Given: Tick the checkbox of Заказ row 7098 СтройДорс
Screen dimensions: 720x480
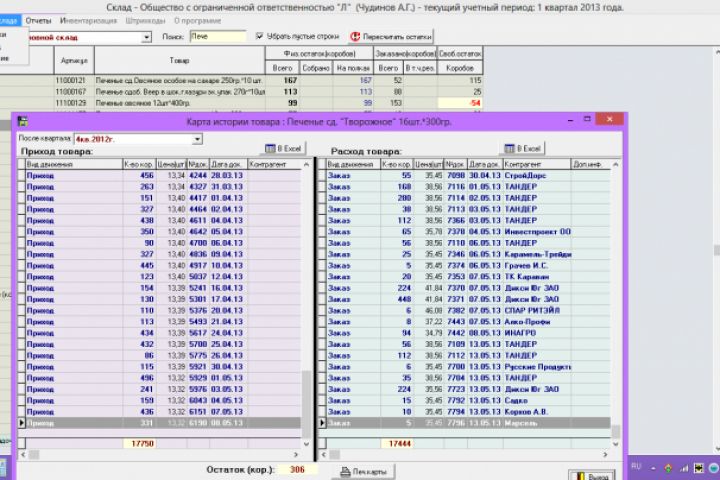Looking at the screenshot, I should tap(322, 175).
